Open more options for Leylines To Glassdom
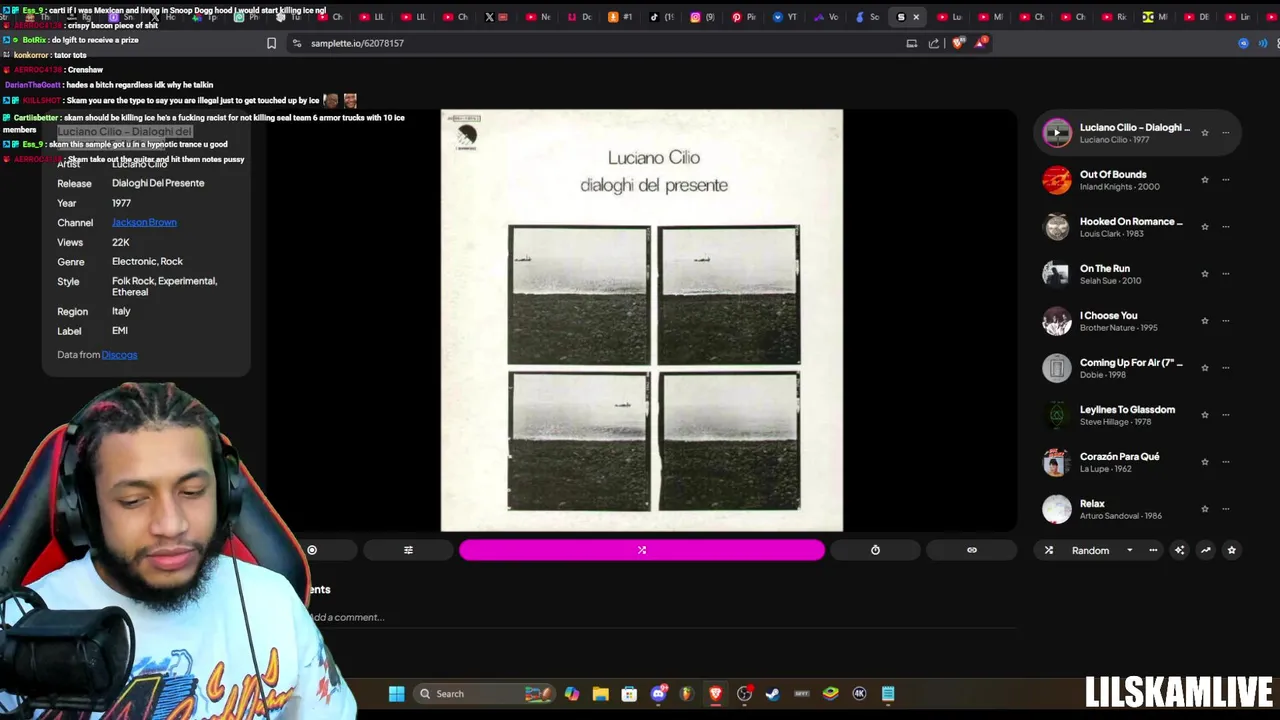This screenshot has width=1280, height=720. (x=1226, y=415)
